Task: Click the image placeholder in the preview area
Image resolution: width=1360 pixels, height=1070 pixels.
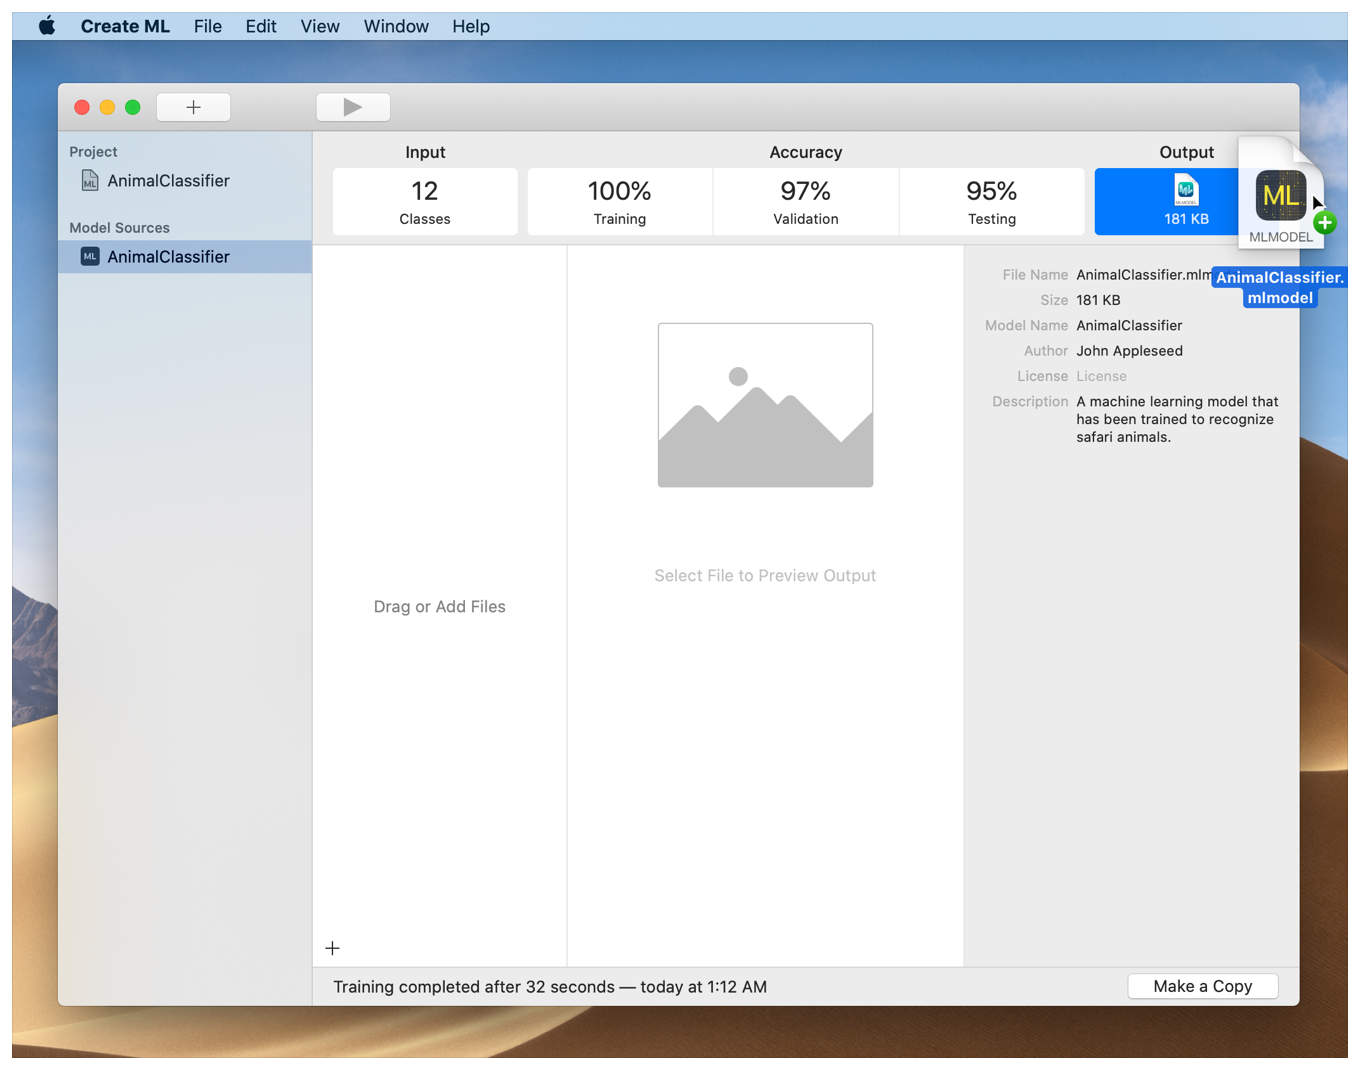Action: click(x=765, y=405)
